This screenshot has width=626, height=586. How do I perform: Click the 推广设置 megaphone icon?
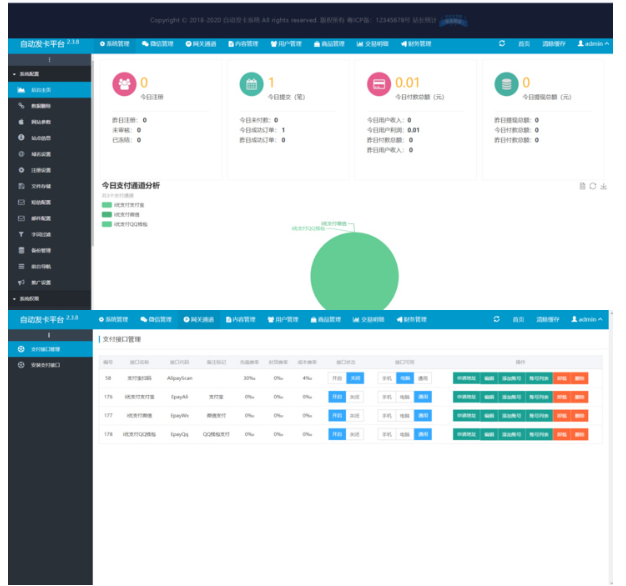coord(21,282)
